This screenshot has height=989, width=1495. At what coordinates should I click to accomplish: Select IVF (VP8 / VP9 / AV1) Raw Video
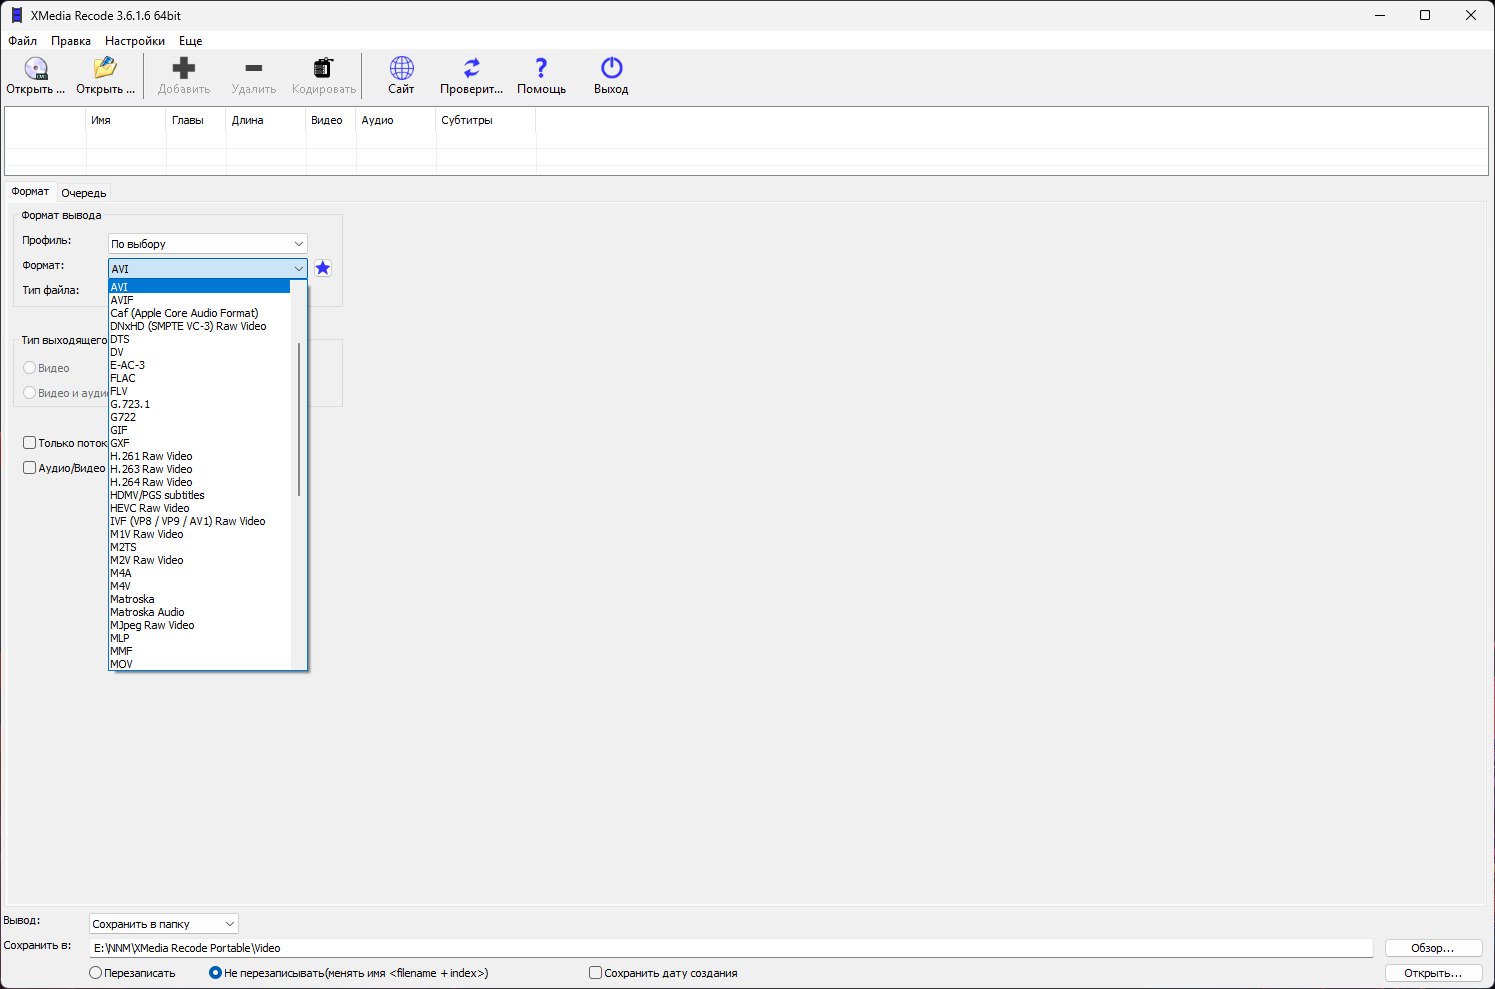(199, 521)
